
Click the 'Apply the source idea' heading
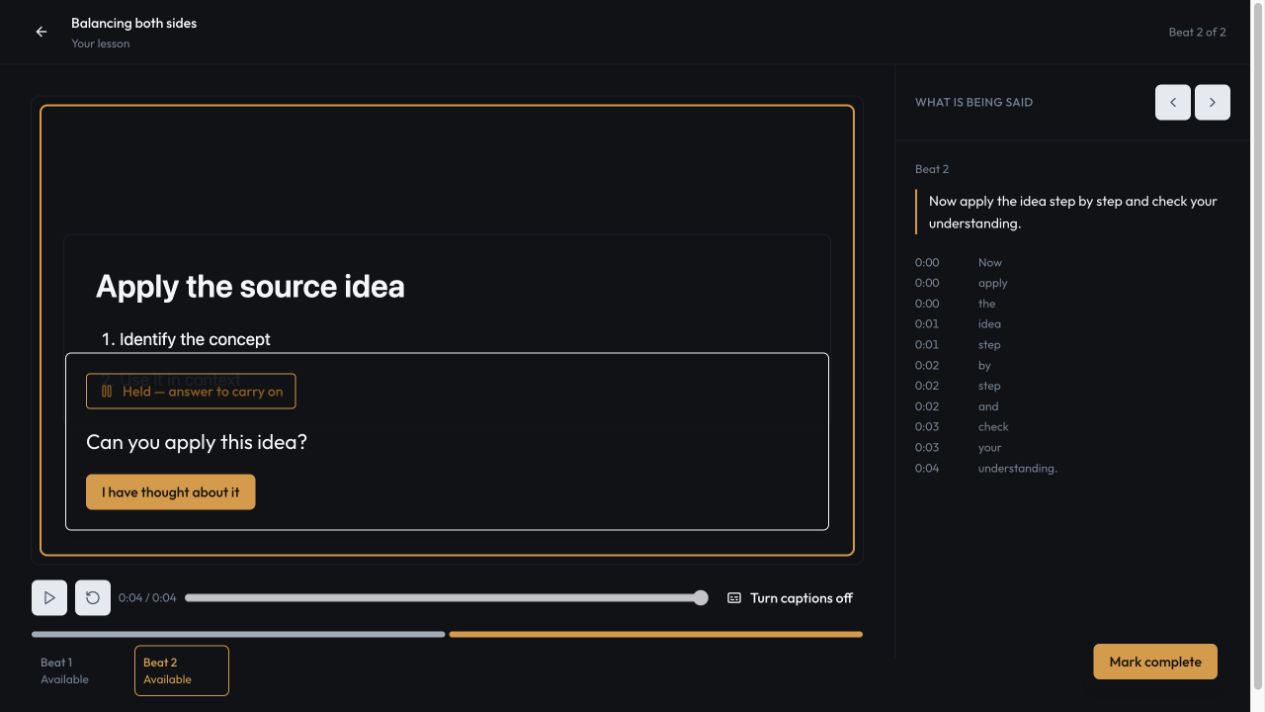(250, 286)
